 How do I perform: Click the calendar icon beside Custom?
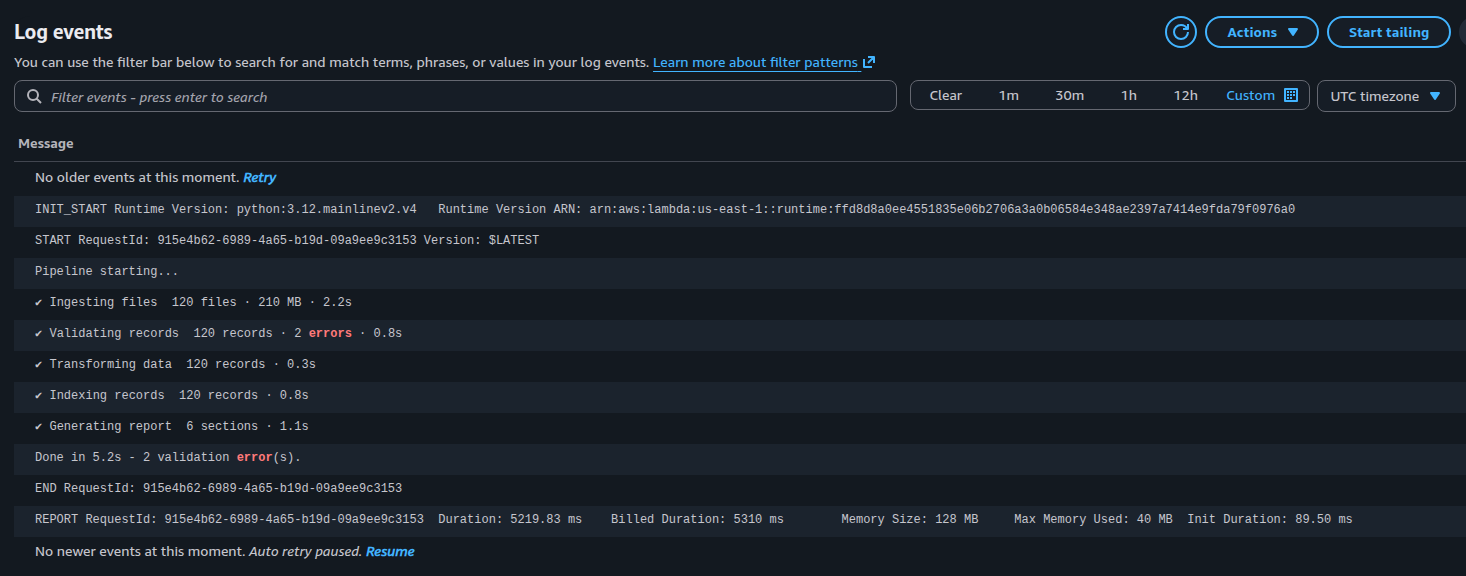[x=1290, y=96]
